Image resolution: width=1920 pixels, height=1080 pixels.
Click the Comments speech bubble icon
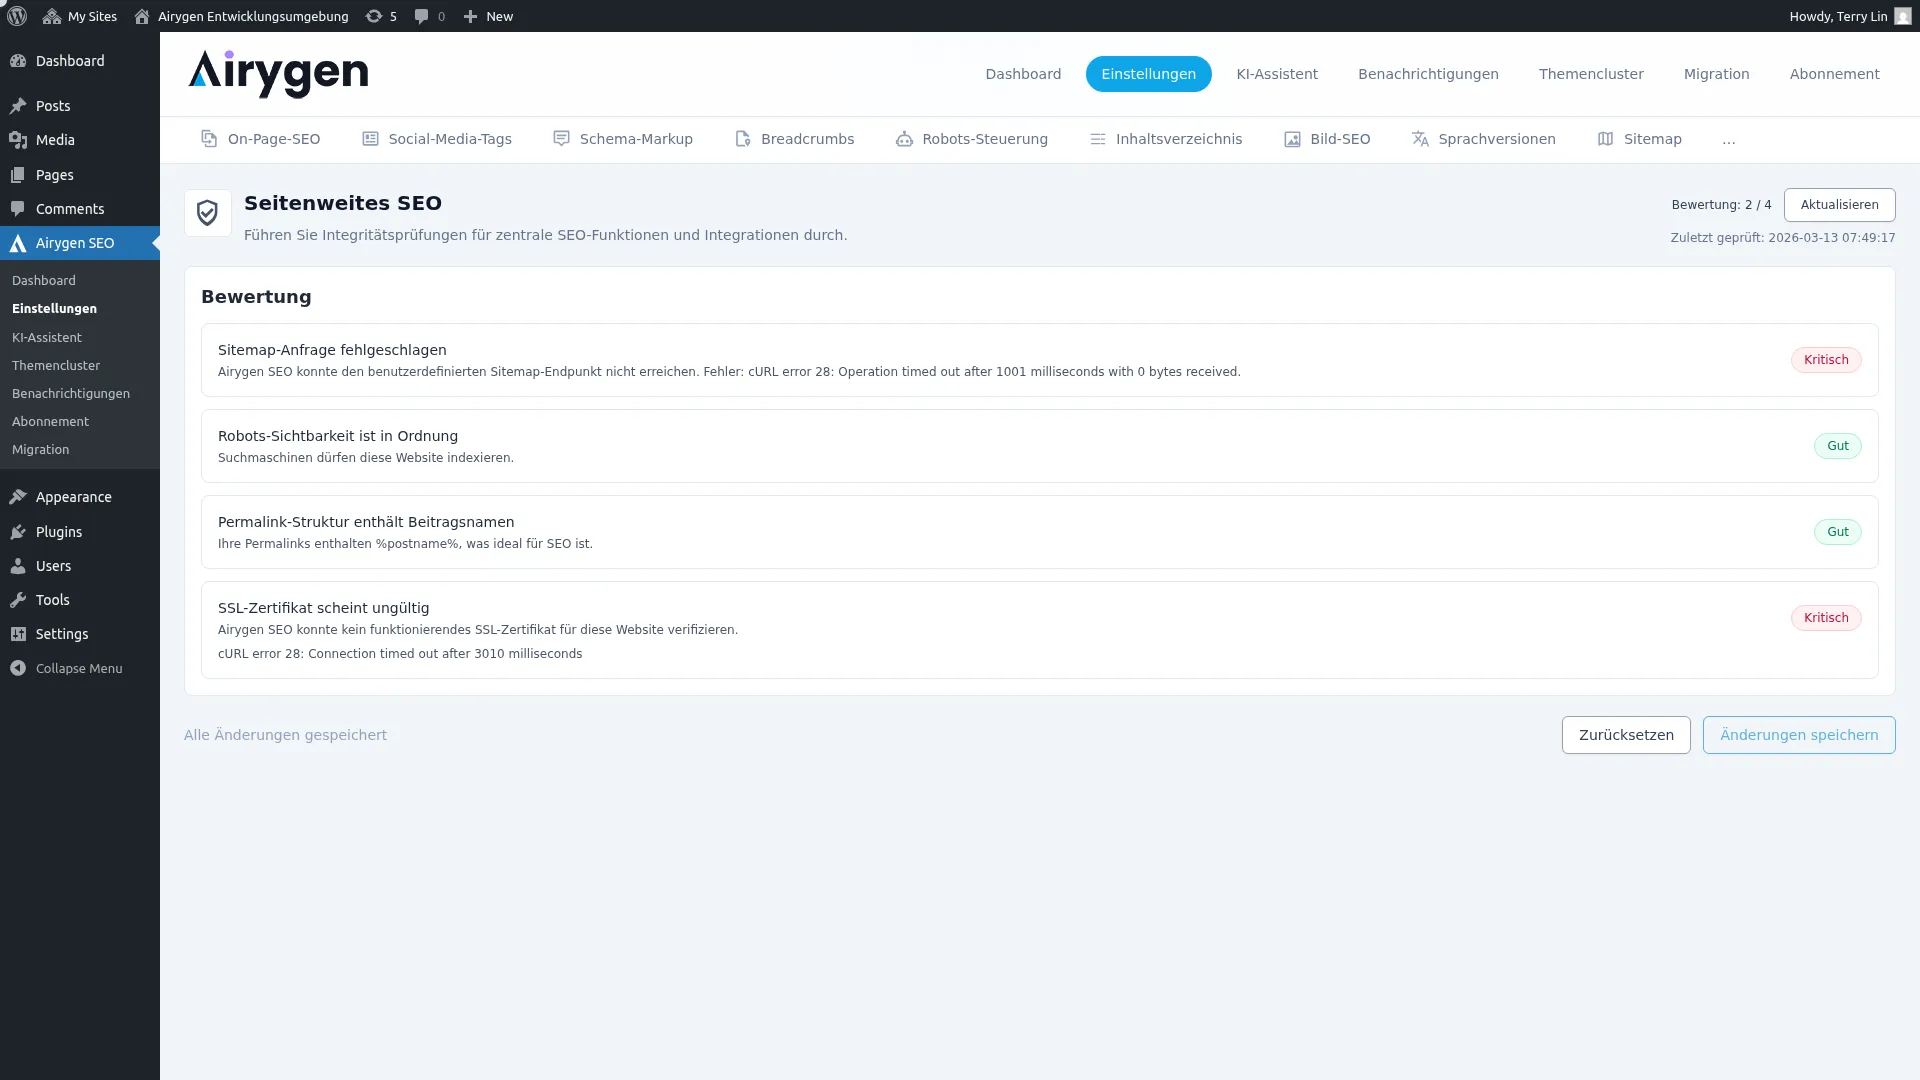(18, 209)
